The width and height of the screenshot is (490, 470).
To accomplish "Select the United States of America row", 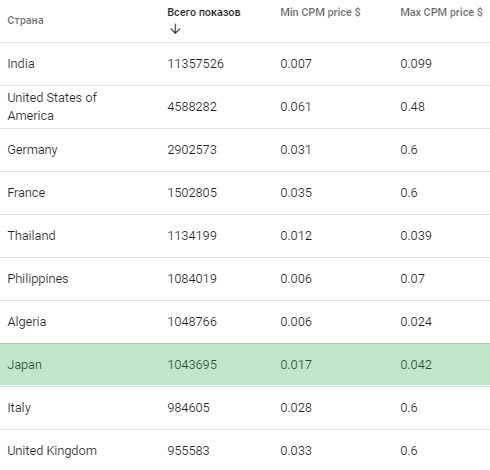I will click(245, 107).
